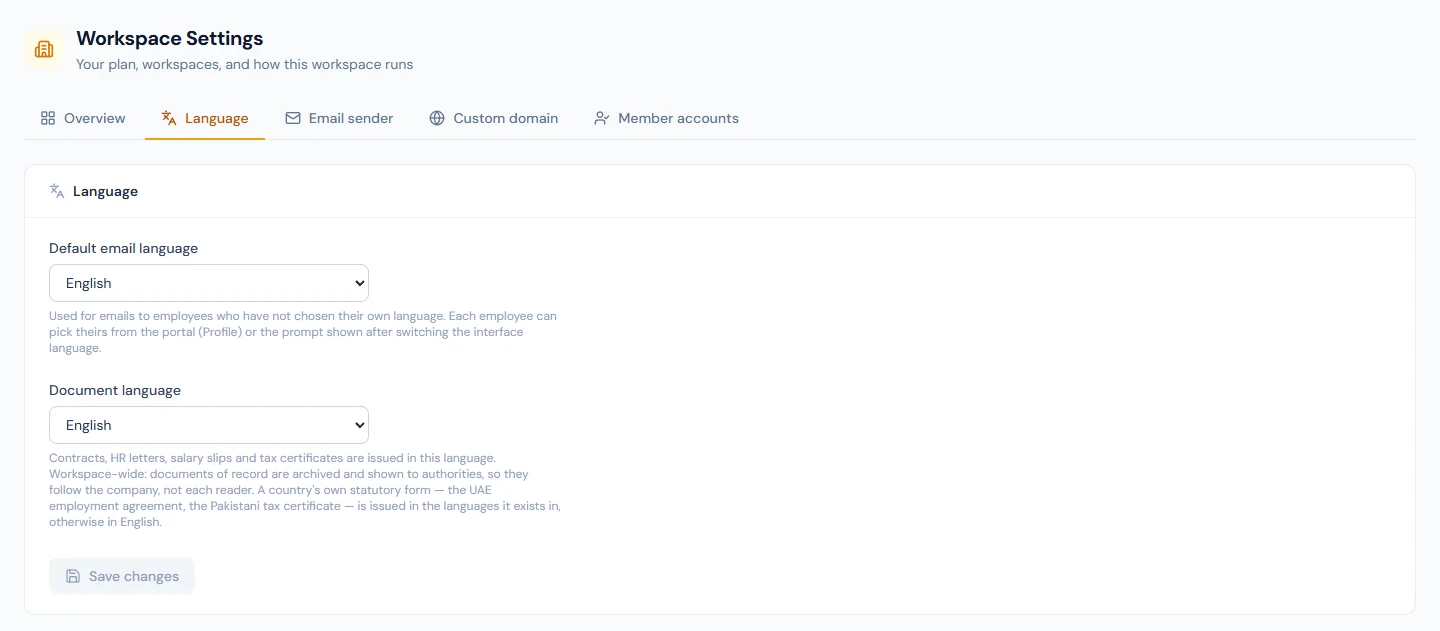The image size is (1440, 631).
Task: Switch to the Email sender tab
Action: (x=339, y=118)
